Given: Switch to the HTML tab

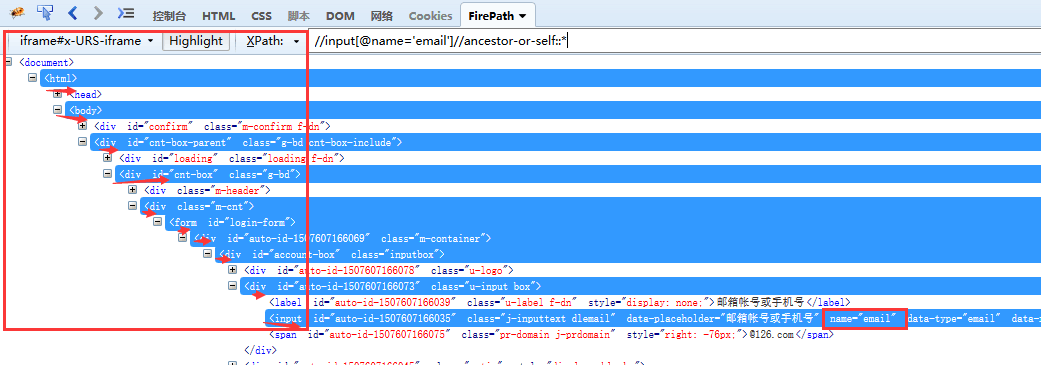Looking at the screenshot, I should click(x=218, y=15).
